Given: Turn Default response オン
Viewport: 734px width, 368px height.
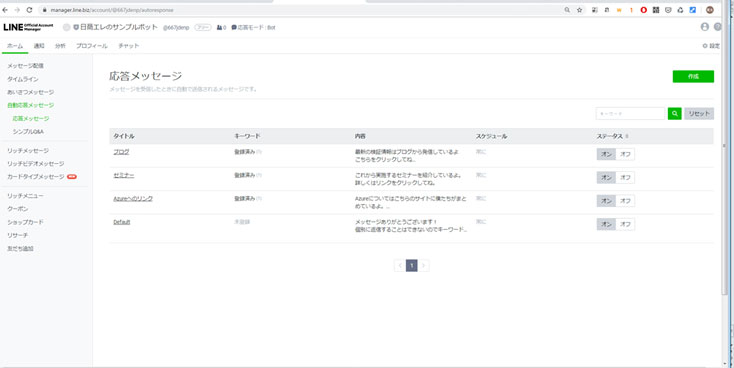Looking at the screenshot, I should click(x=606, y=224).
